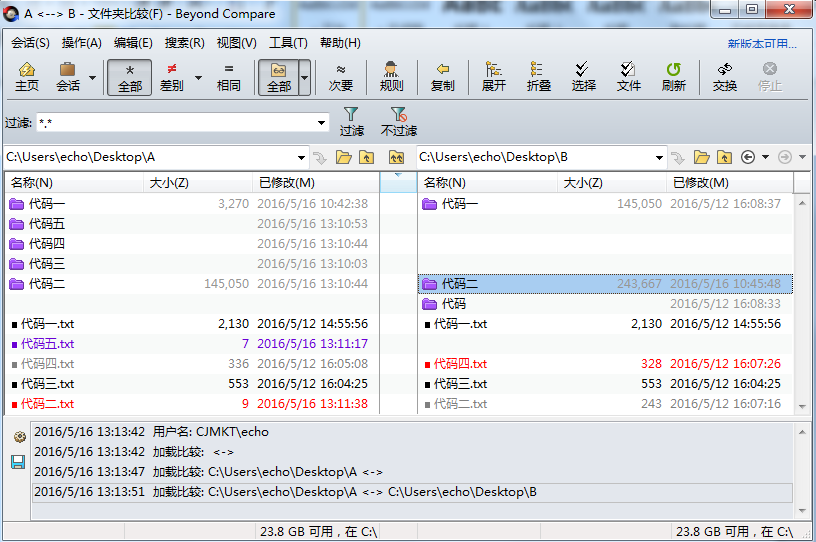Click the left path field C:\Users\echo\Desktop\A

[149, 157]
